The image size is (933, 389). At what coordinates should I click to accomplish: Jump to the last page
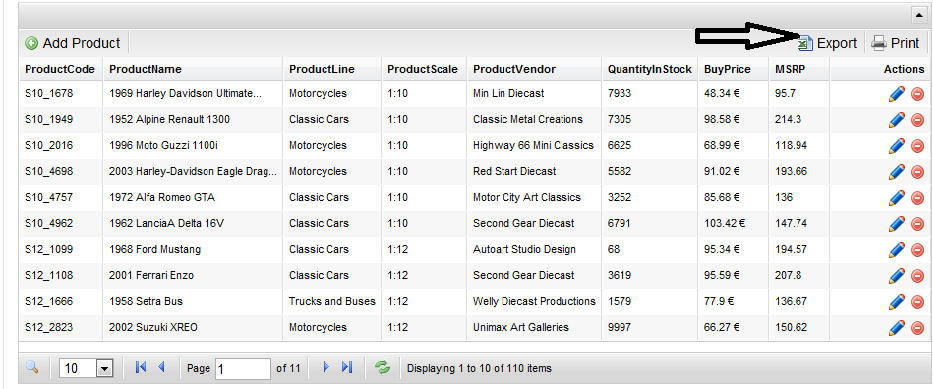tap(347, 368)
